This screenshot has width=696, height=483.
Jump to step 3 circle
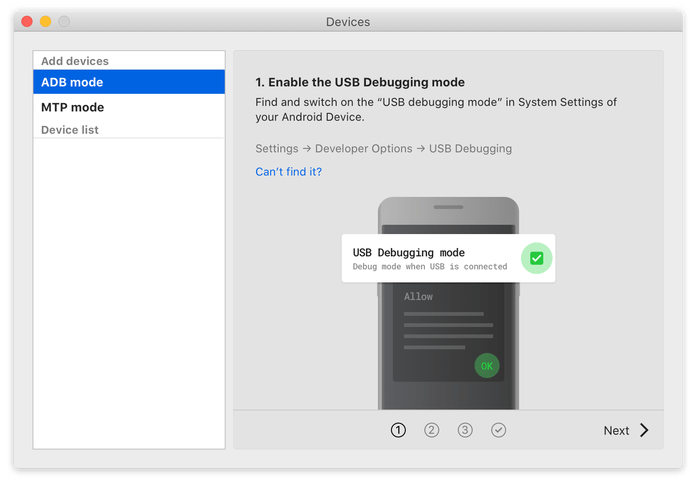click(x=465, y=430)
